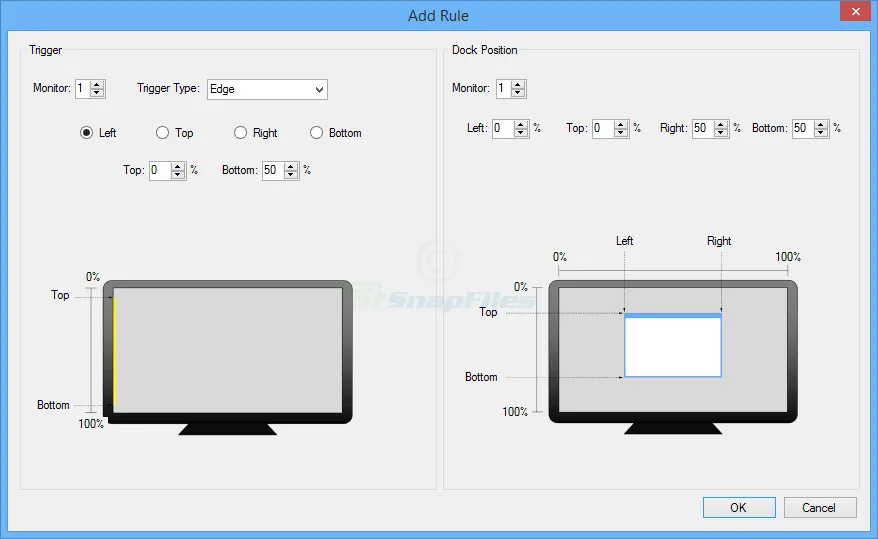Viewport: 878px width, 539px height.
Task: Increase the Dock Left percentage
Action: click(x=521, y=124)
